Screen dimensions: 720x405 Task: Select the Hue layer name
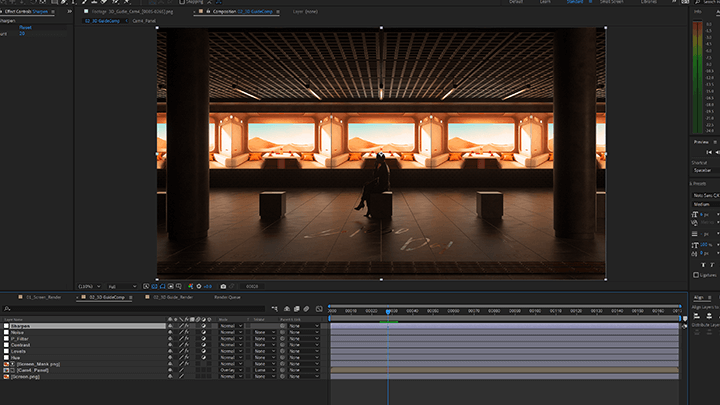[x=15, y=357]
